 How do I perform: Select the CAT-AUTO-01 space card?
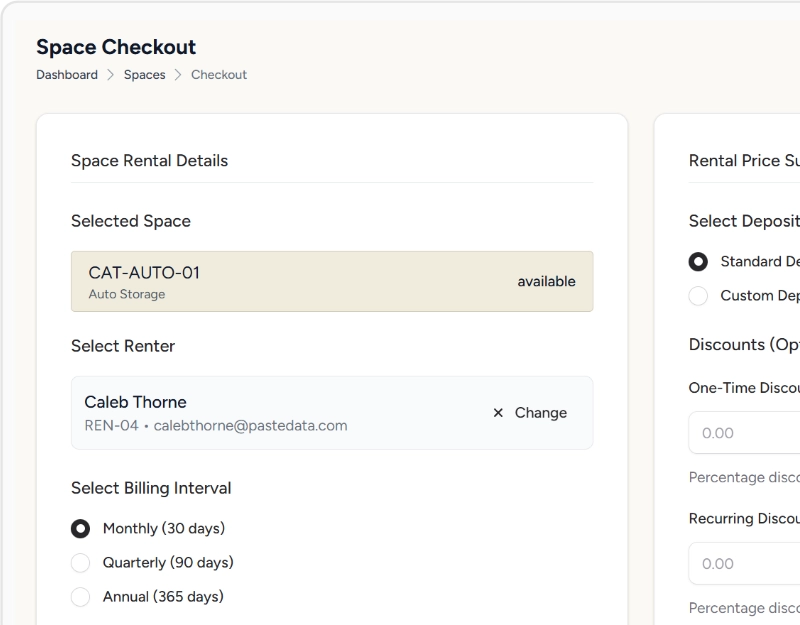tap(331, 281)
